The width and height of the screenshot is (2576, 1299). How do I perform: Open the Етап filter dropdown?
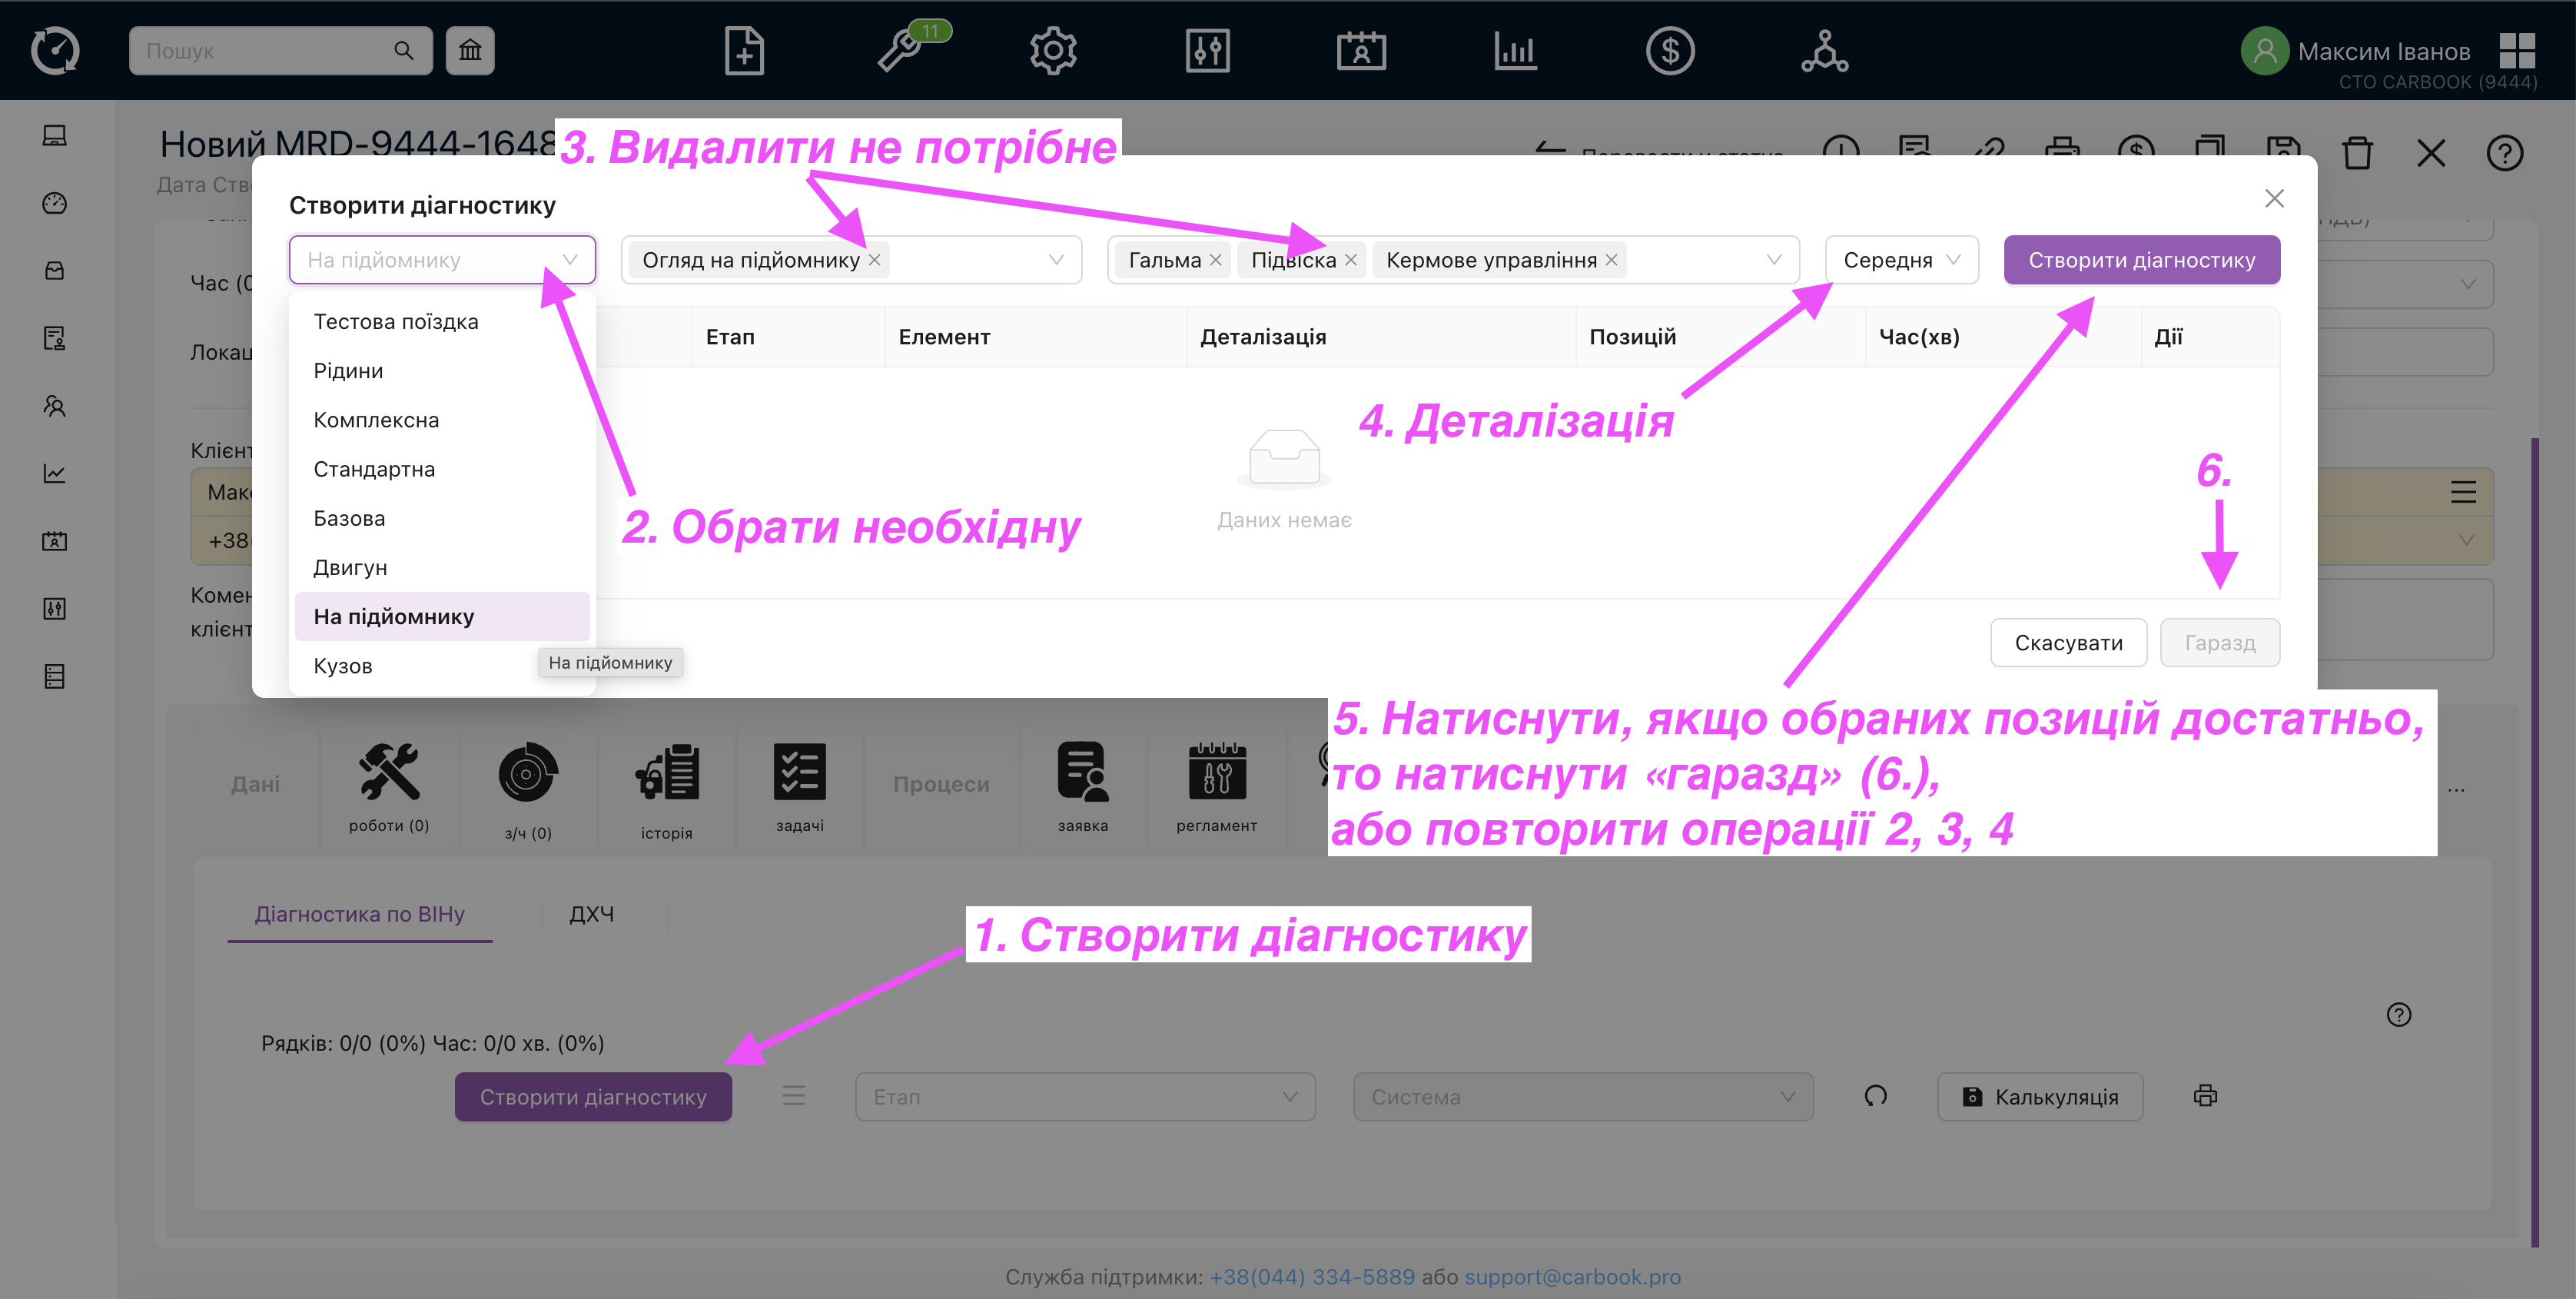tap(1084, 1097)
